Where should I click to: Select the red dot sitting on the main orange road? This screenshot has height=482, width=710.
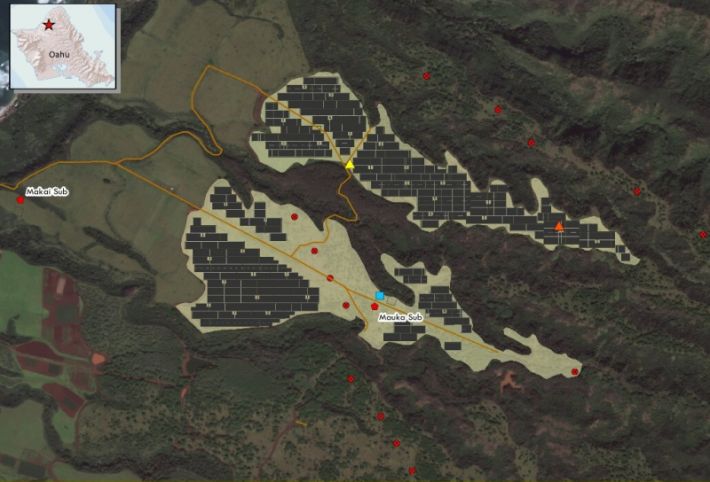pyautogui.click(x=330, y=278)
